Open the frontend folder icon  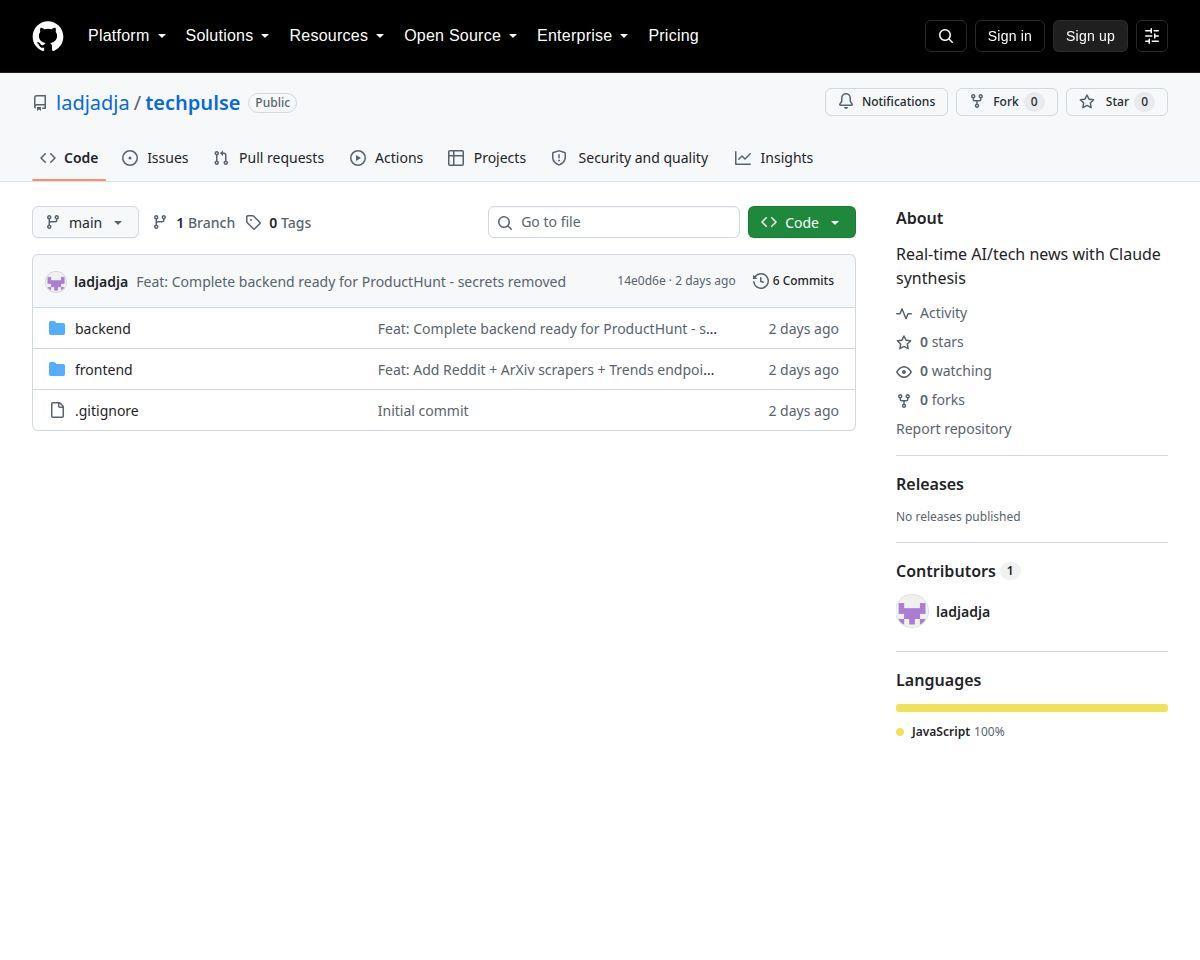tap(57, 370)
